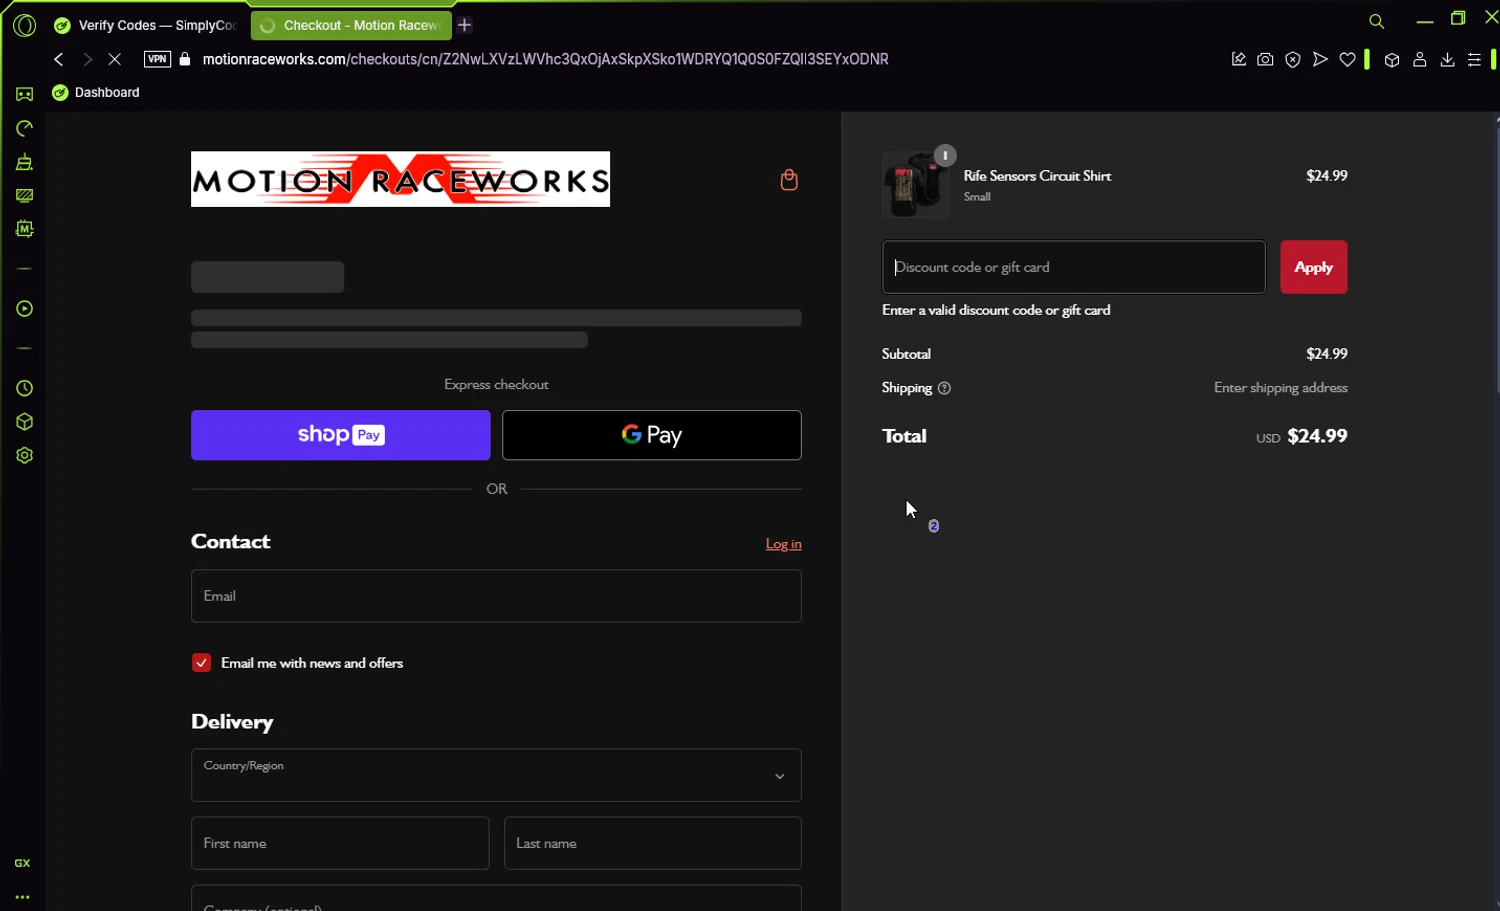Open the Pinboards pin icon in toolbar

[x=1238, y=59]
